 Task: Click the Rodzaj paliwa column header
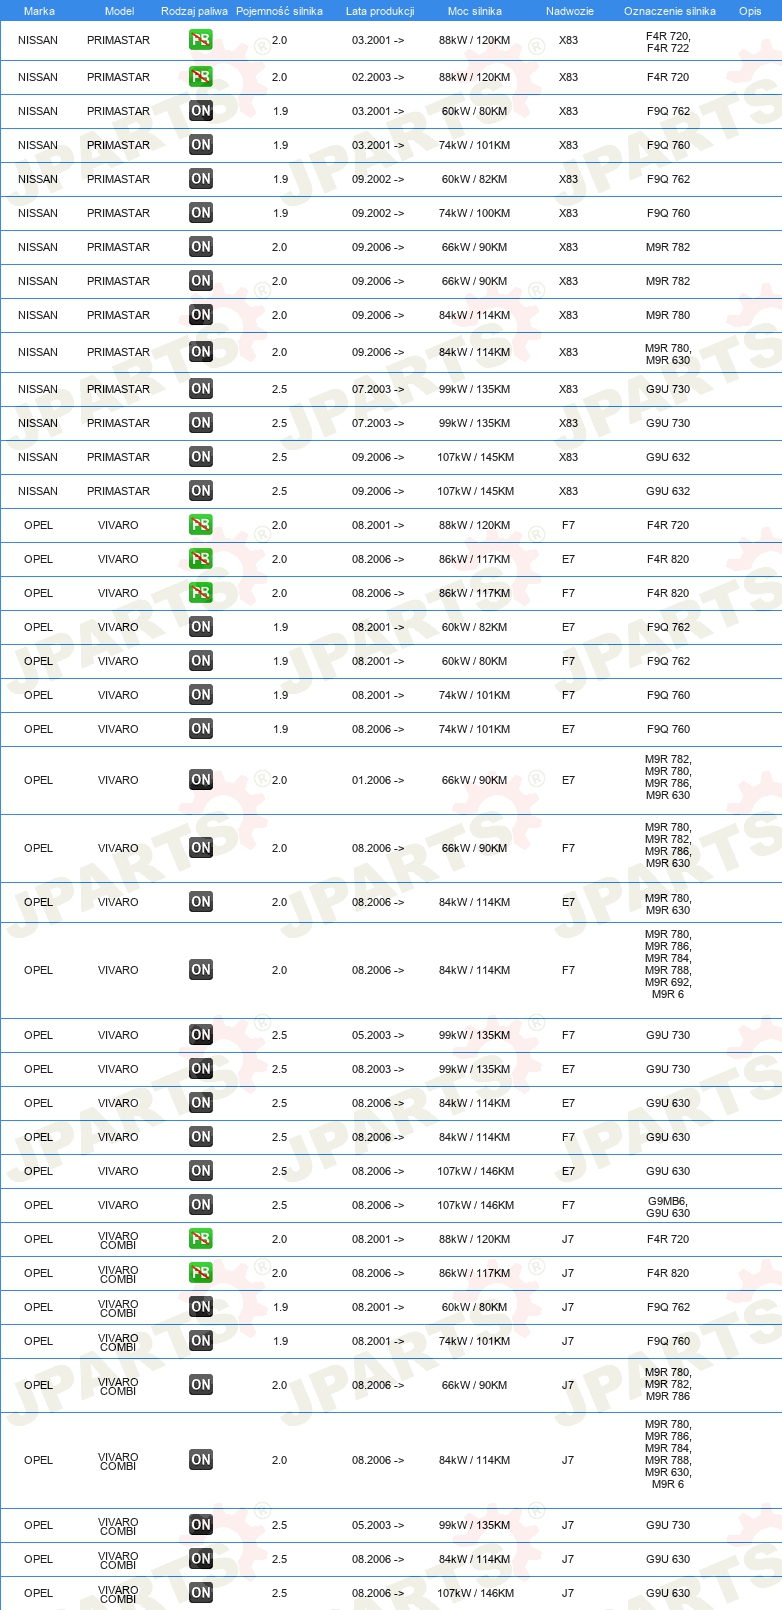pyautogui.click(x=194, y=11)
